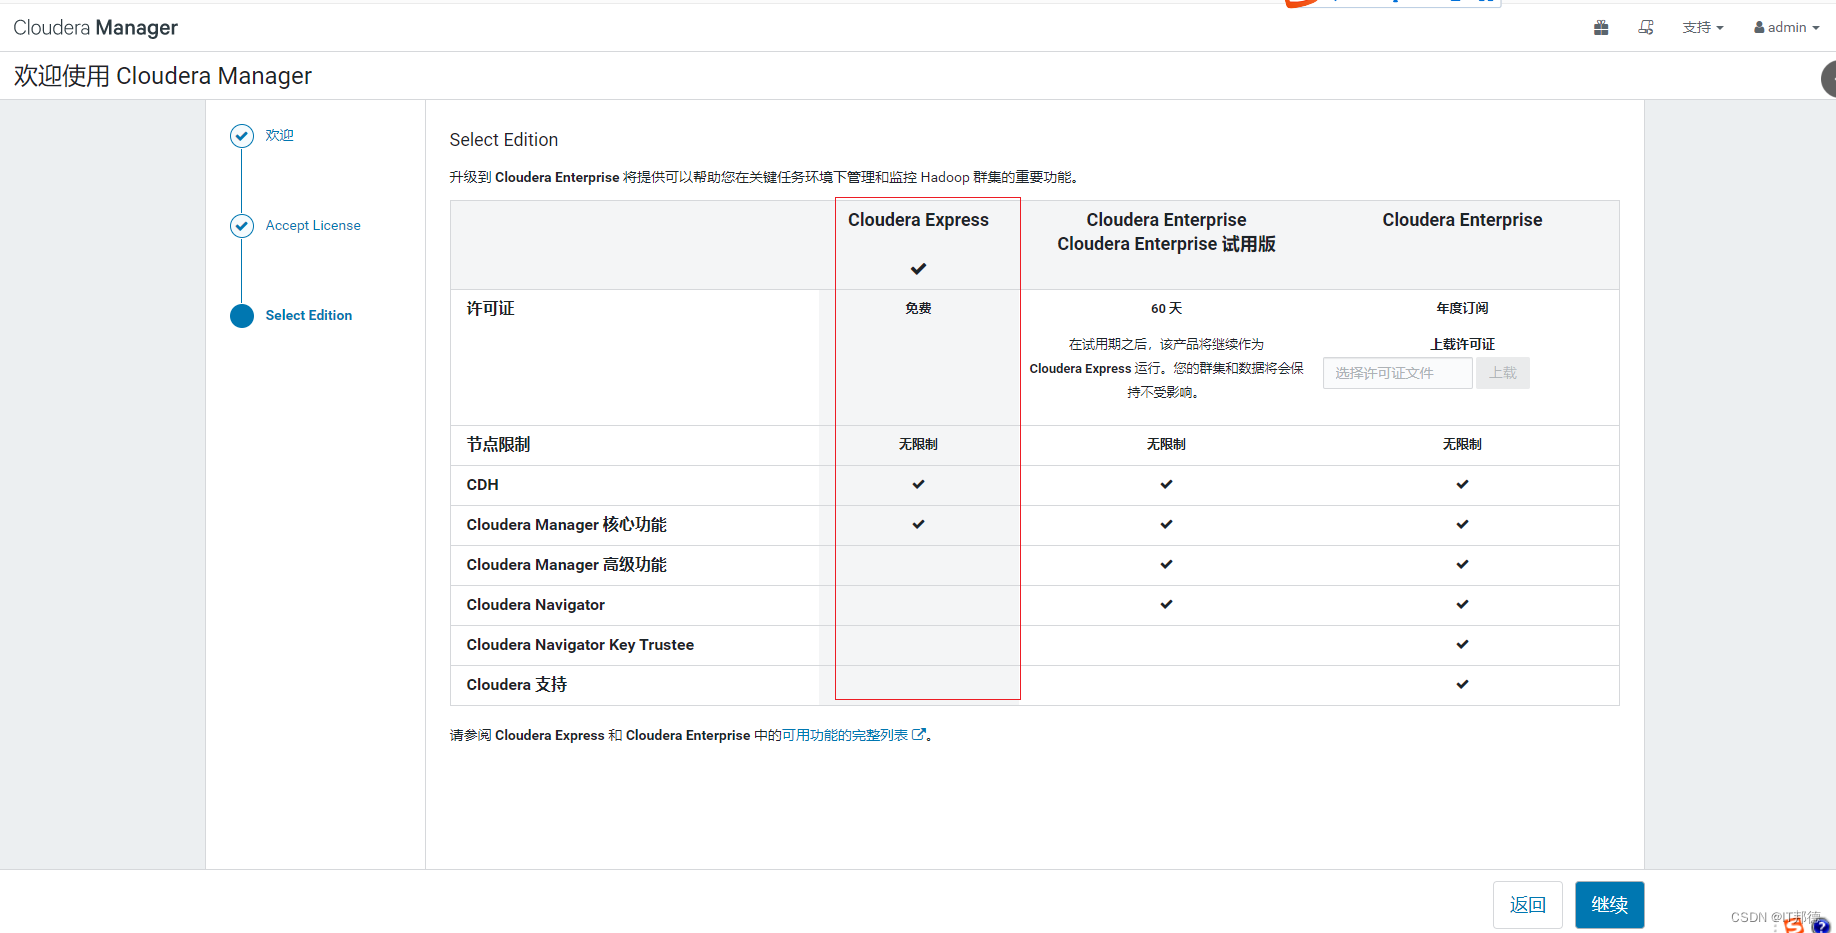Viewport: 1836px width, 933px height.
Task: Click the CDH row label
Action: (482, 484)
